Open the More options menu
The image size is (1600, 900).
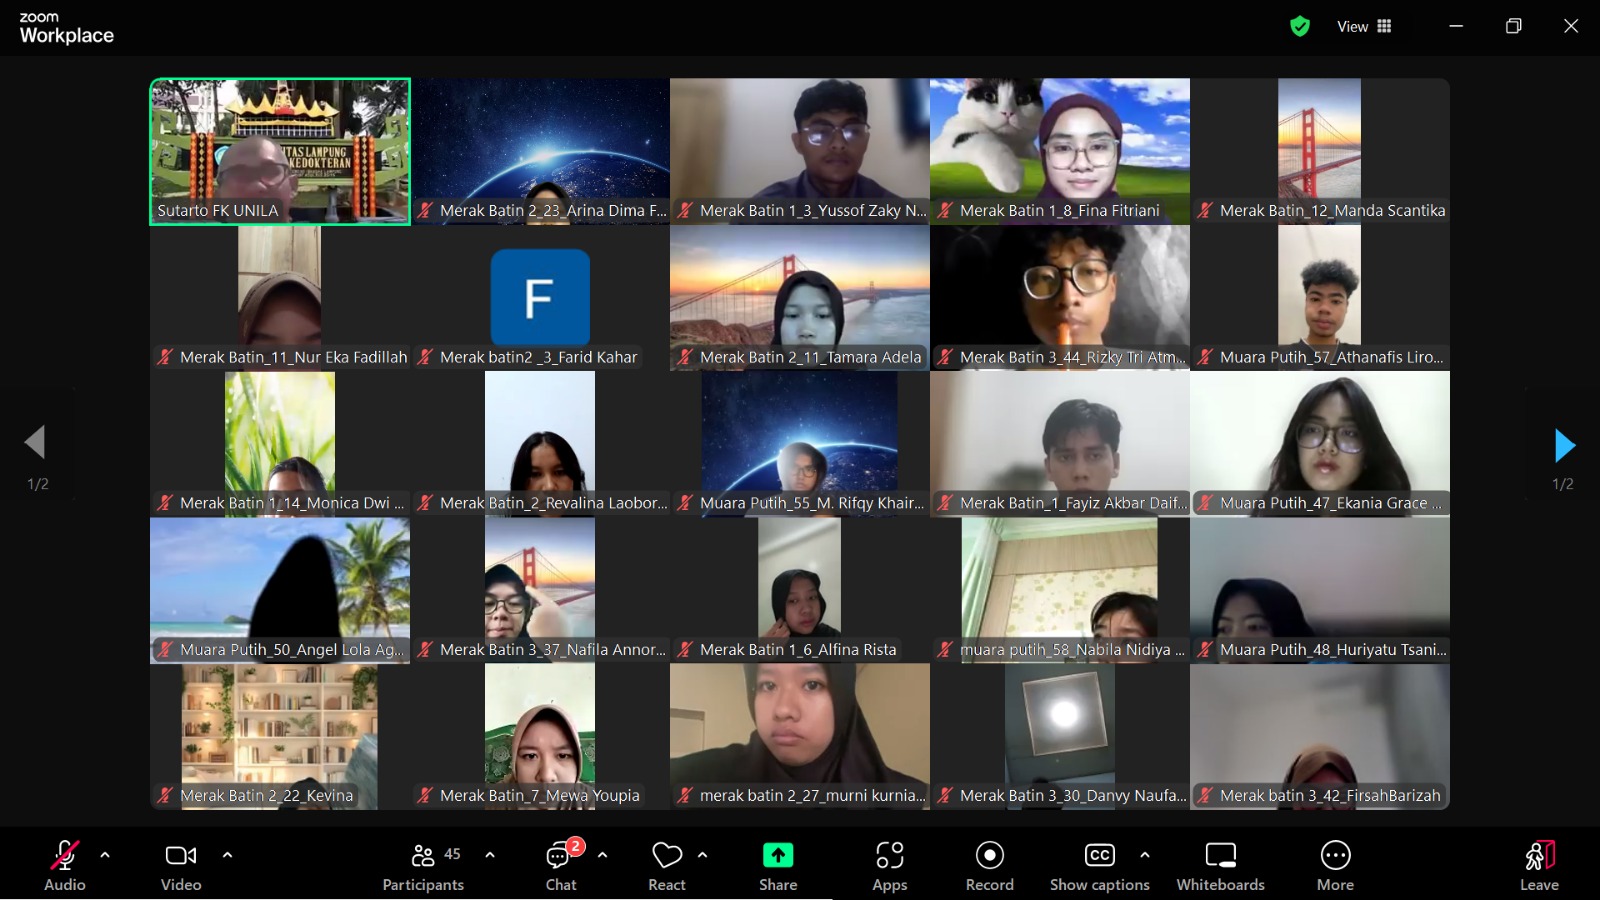coord(1335,866)
